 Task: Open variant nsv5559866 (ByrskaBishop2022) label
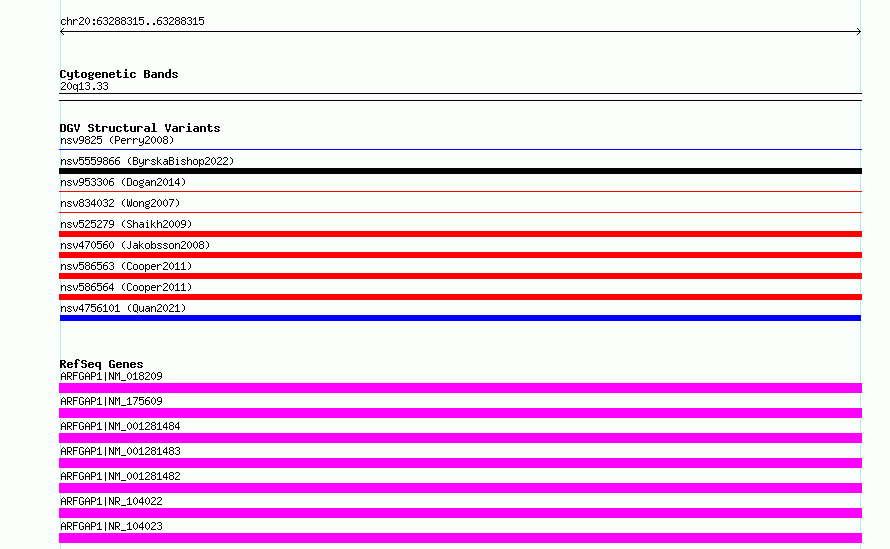[x=147, y=161]
